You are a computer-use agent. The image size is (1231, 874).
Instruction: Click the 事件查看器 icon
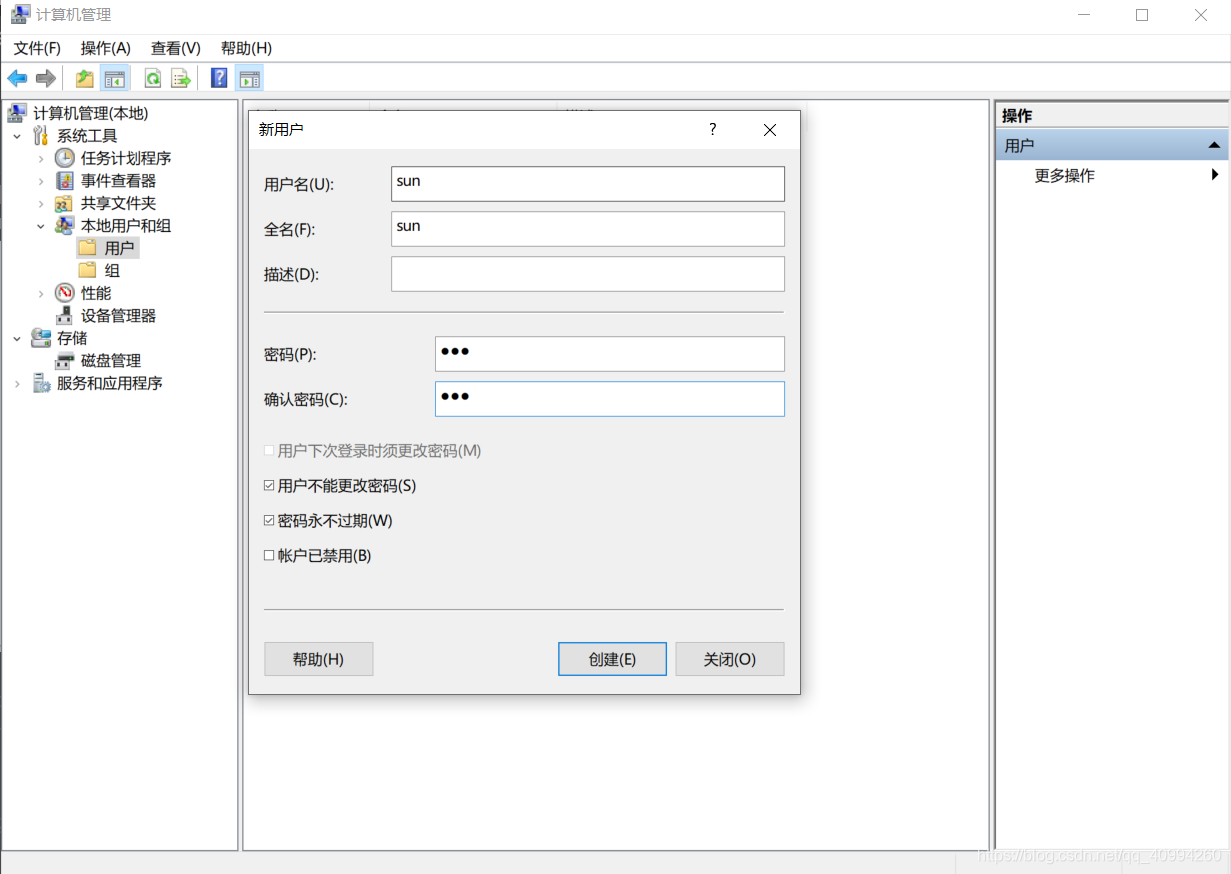65,181
